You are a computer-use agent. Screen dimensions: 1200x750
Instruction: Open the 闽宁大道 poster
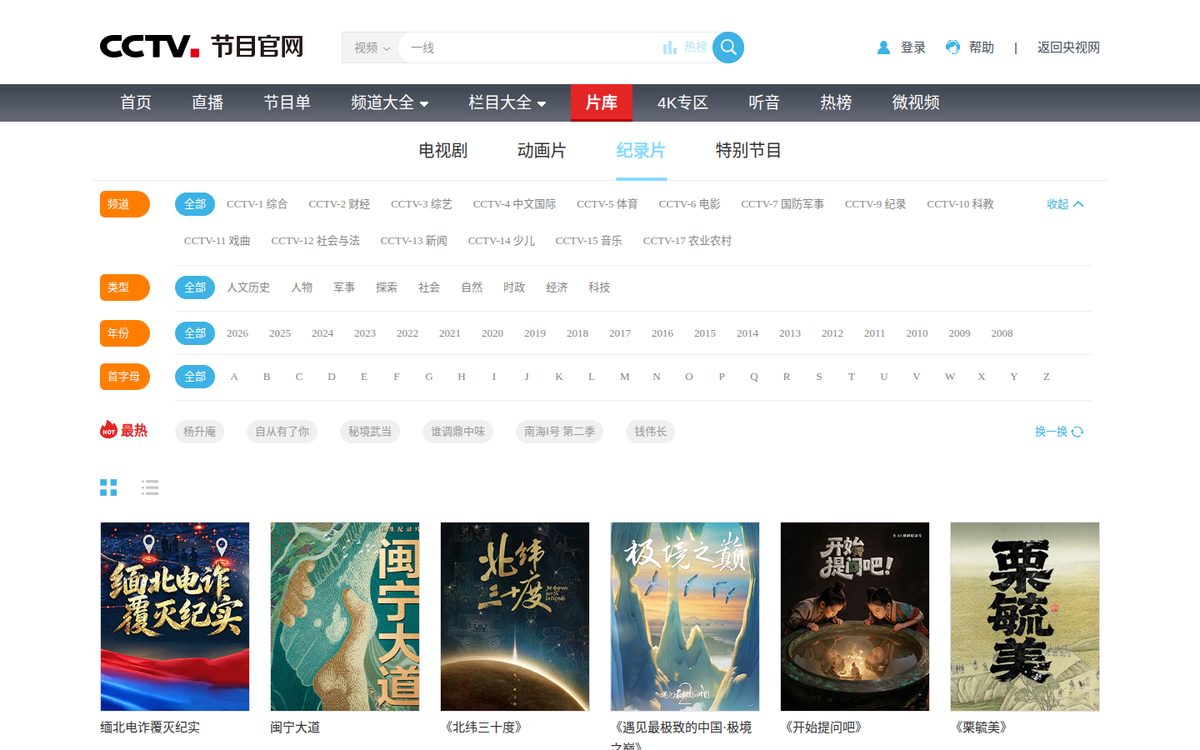coord(345,616)
